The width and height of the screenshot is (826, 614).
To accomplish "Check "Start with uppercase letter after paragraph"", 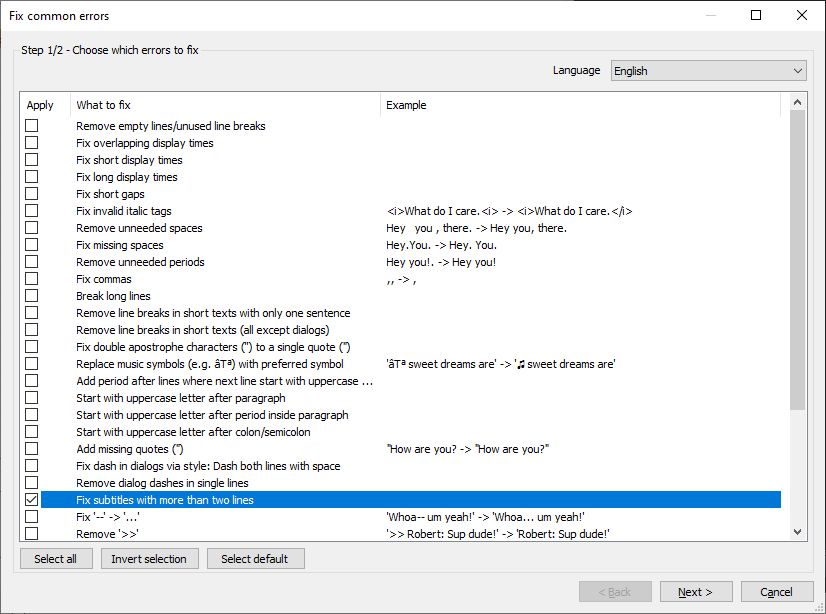I will (x=31, y=398).
